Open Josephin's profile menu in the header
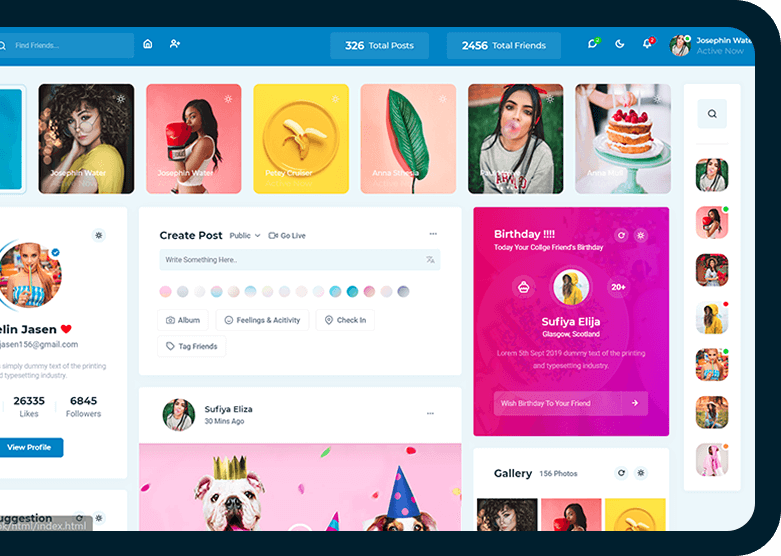 (x=711, y=45)
